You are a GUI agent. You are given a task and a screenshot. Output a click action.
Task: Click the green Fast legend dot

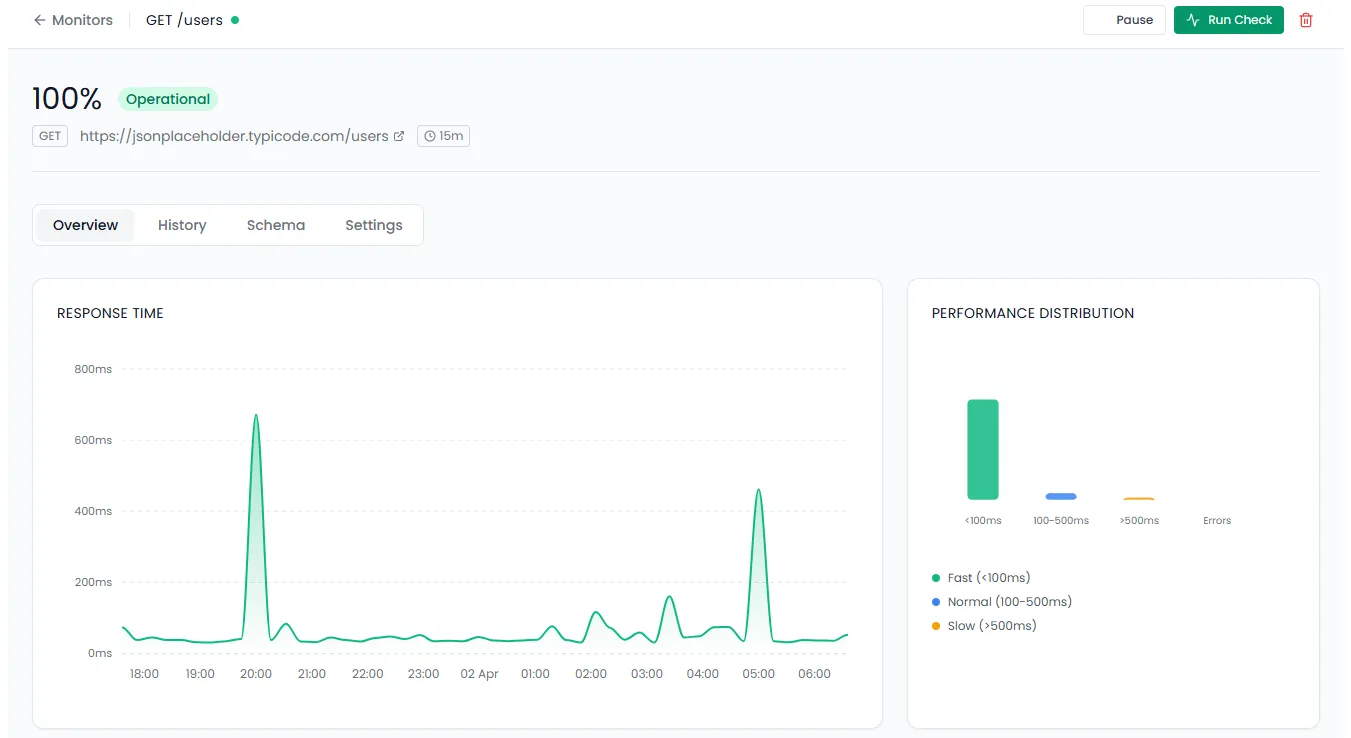coord(936,577)
